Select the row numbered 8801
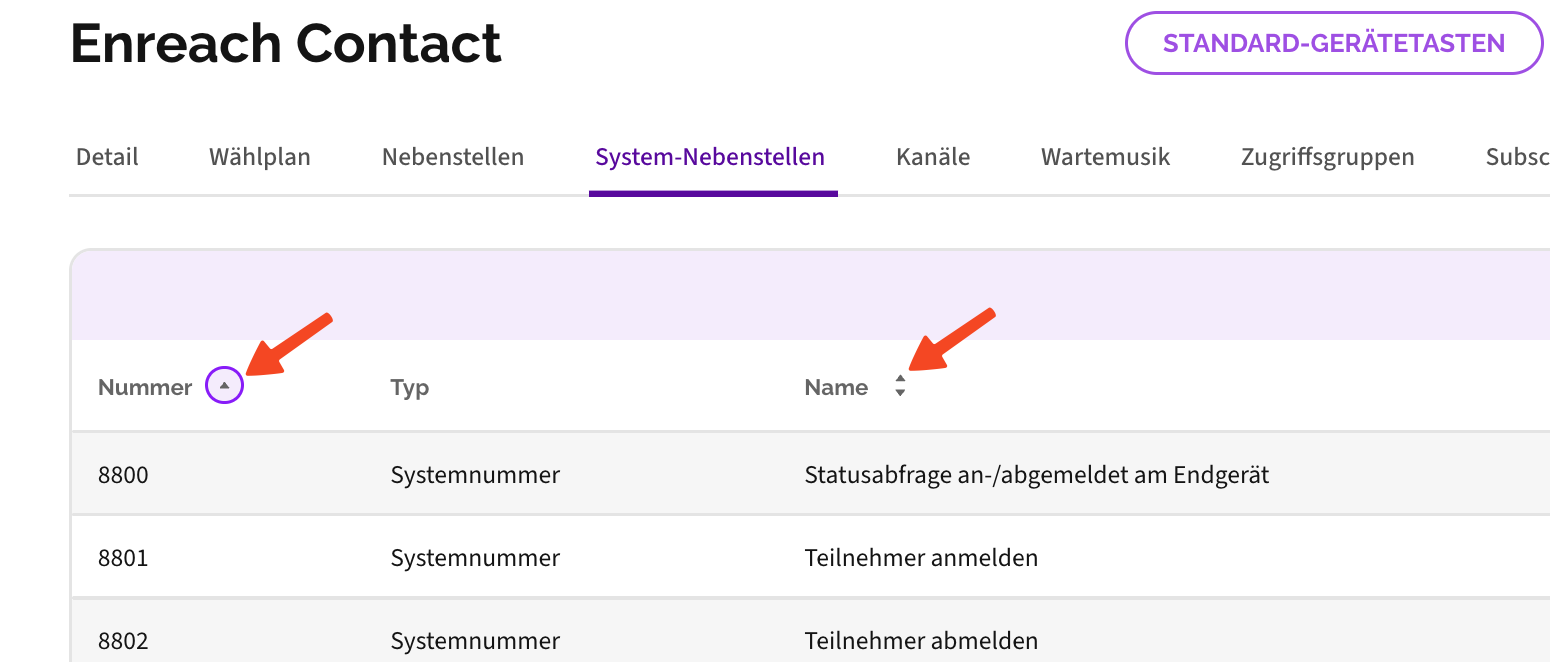Viewport: 1550px width, 662px height. [123, 558]
